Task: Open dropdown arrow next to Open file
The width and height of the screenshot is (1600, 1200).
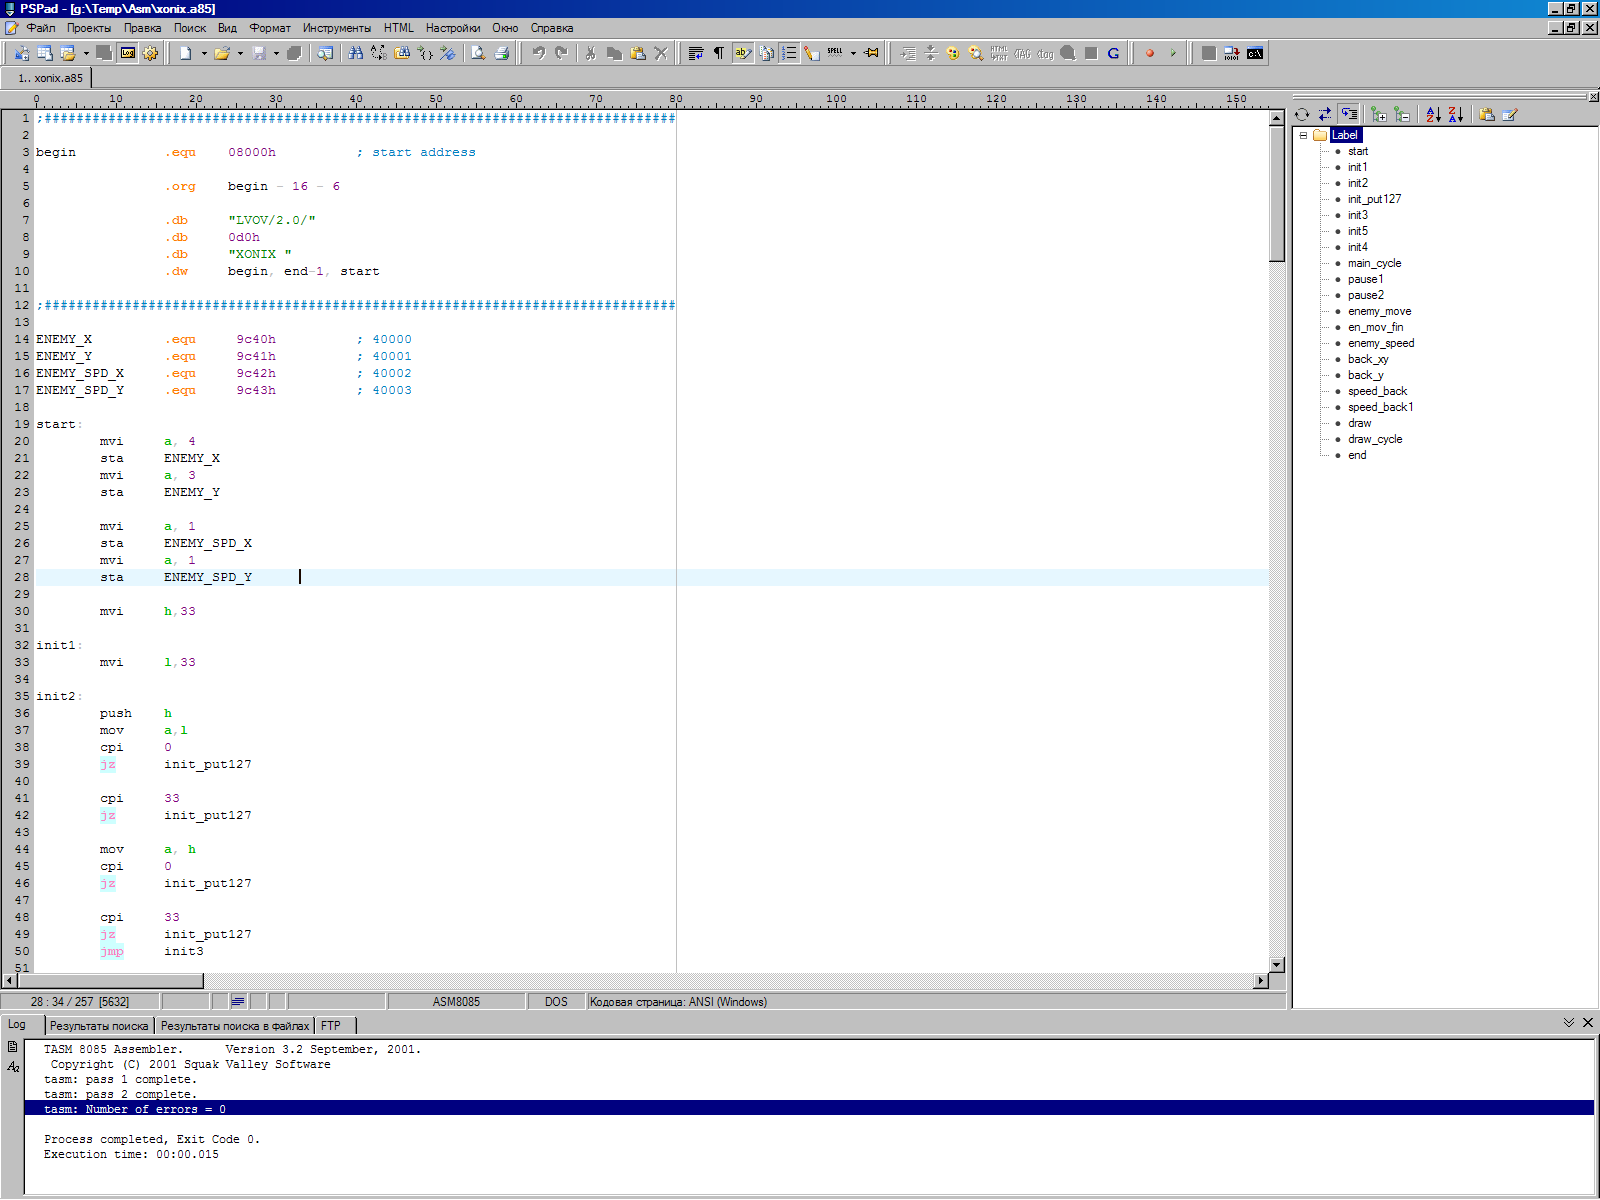Action: (240, 53)
